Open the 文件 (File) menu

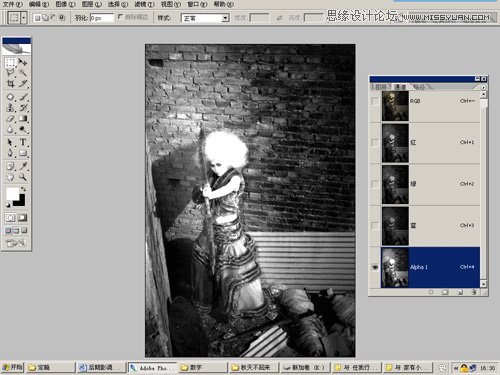tap(13, 4)
